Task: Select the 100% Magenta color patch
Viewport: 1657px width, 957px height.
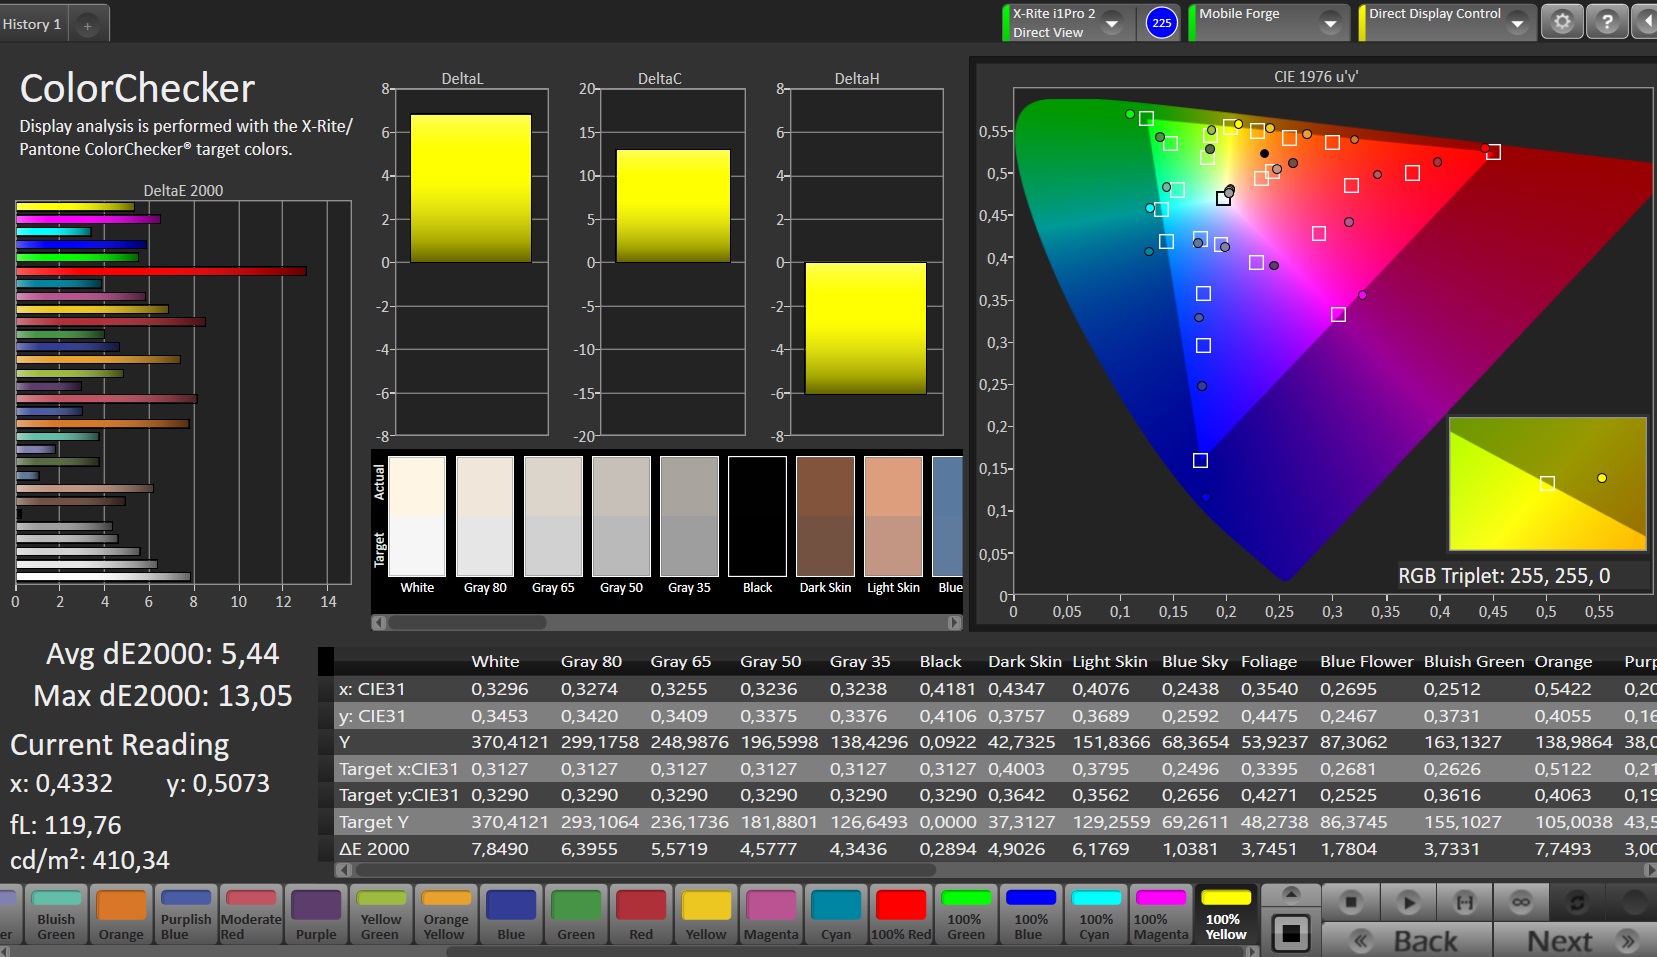Action: point(1160,914)
